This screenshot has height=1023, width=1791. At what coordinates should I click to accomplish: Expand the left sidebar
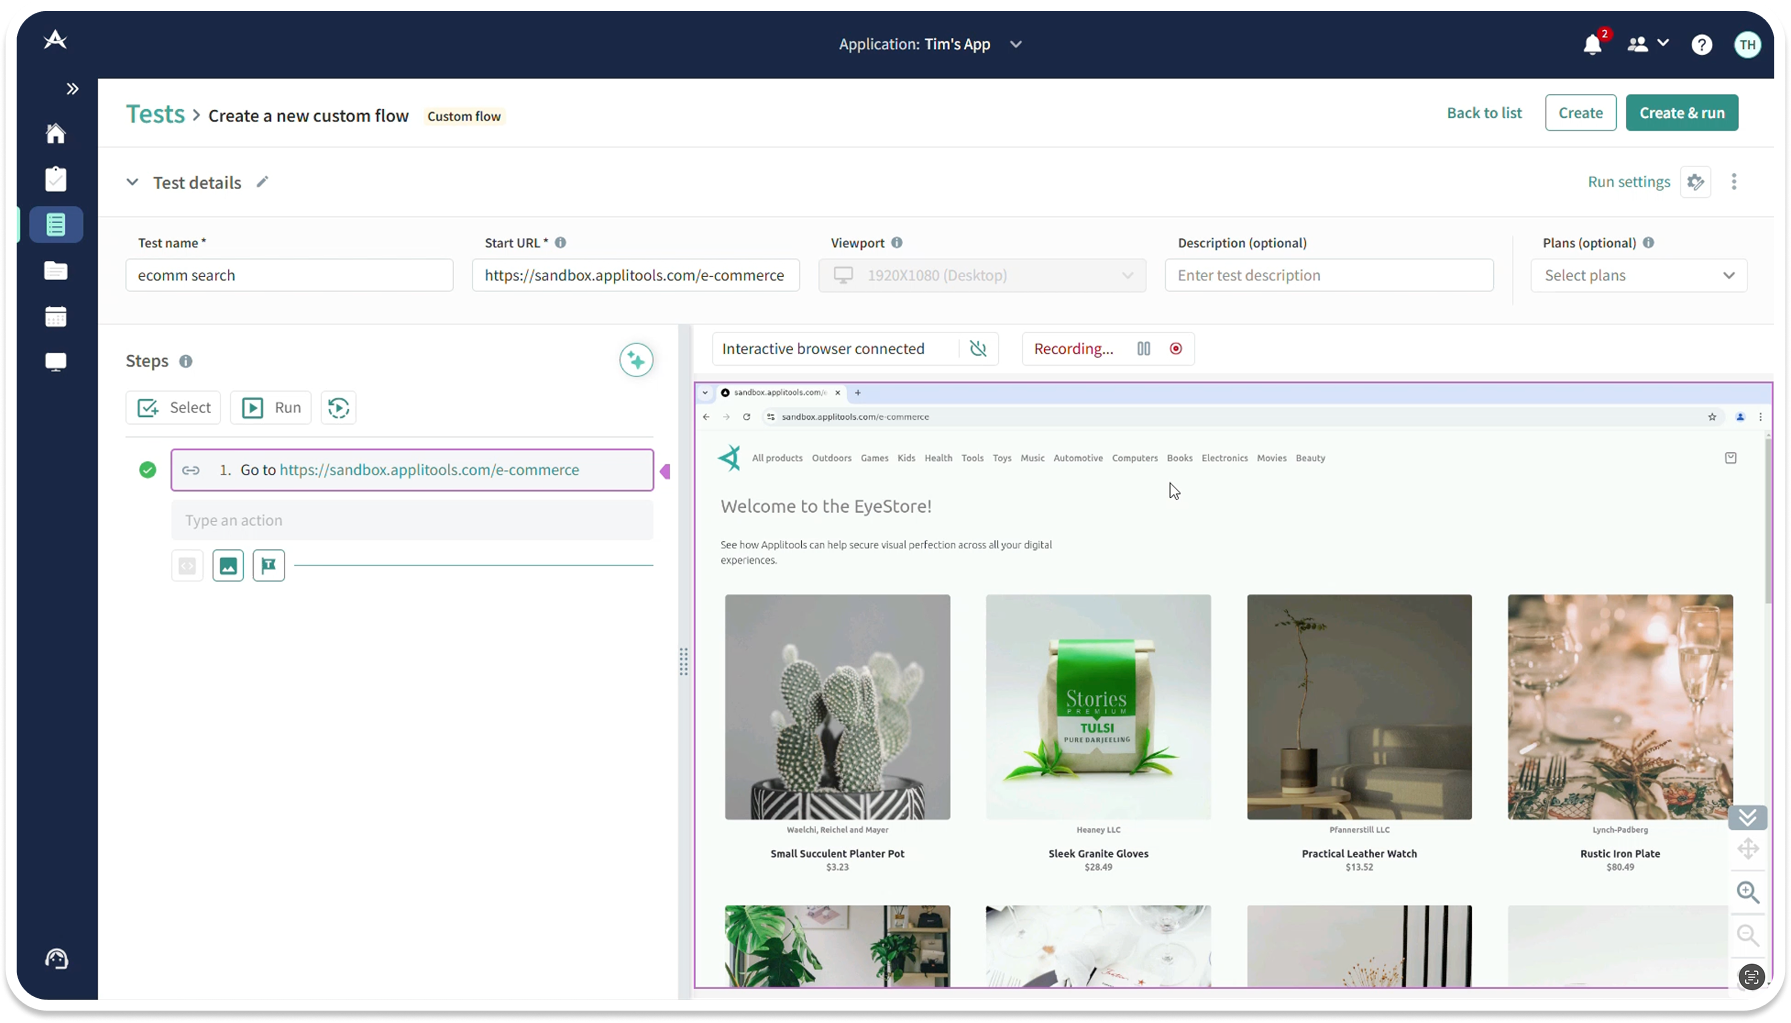point(72,89)
